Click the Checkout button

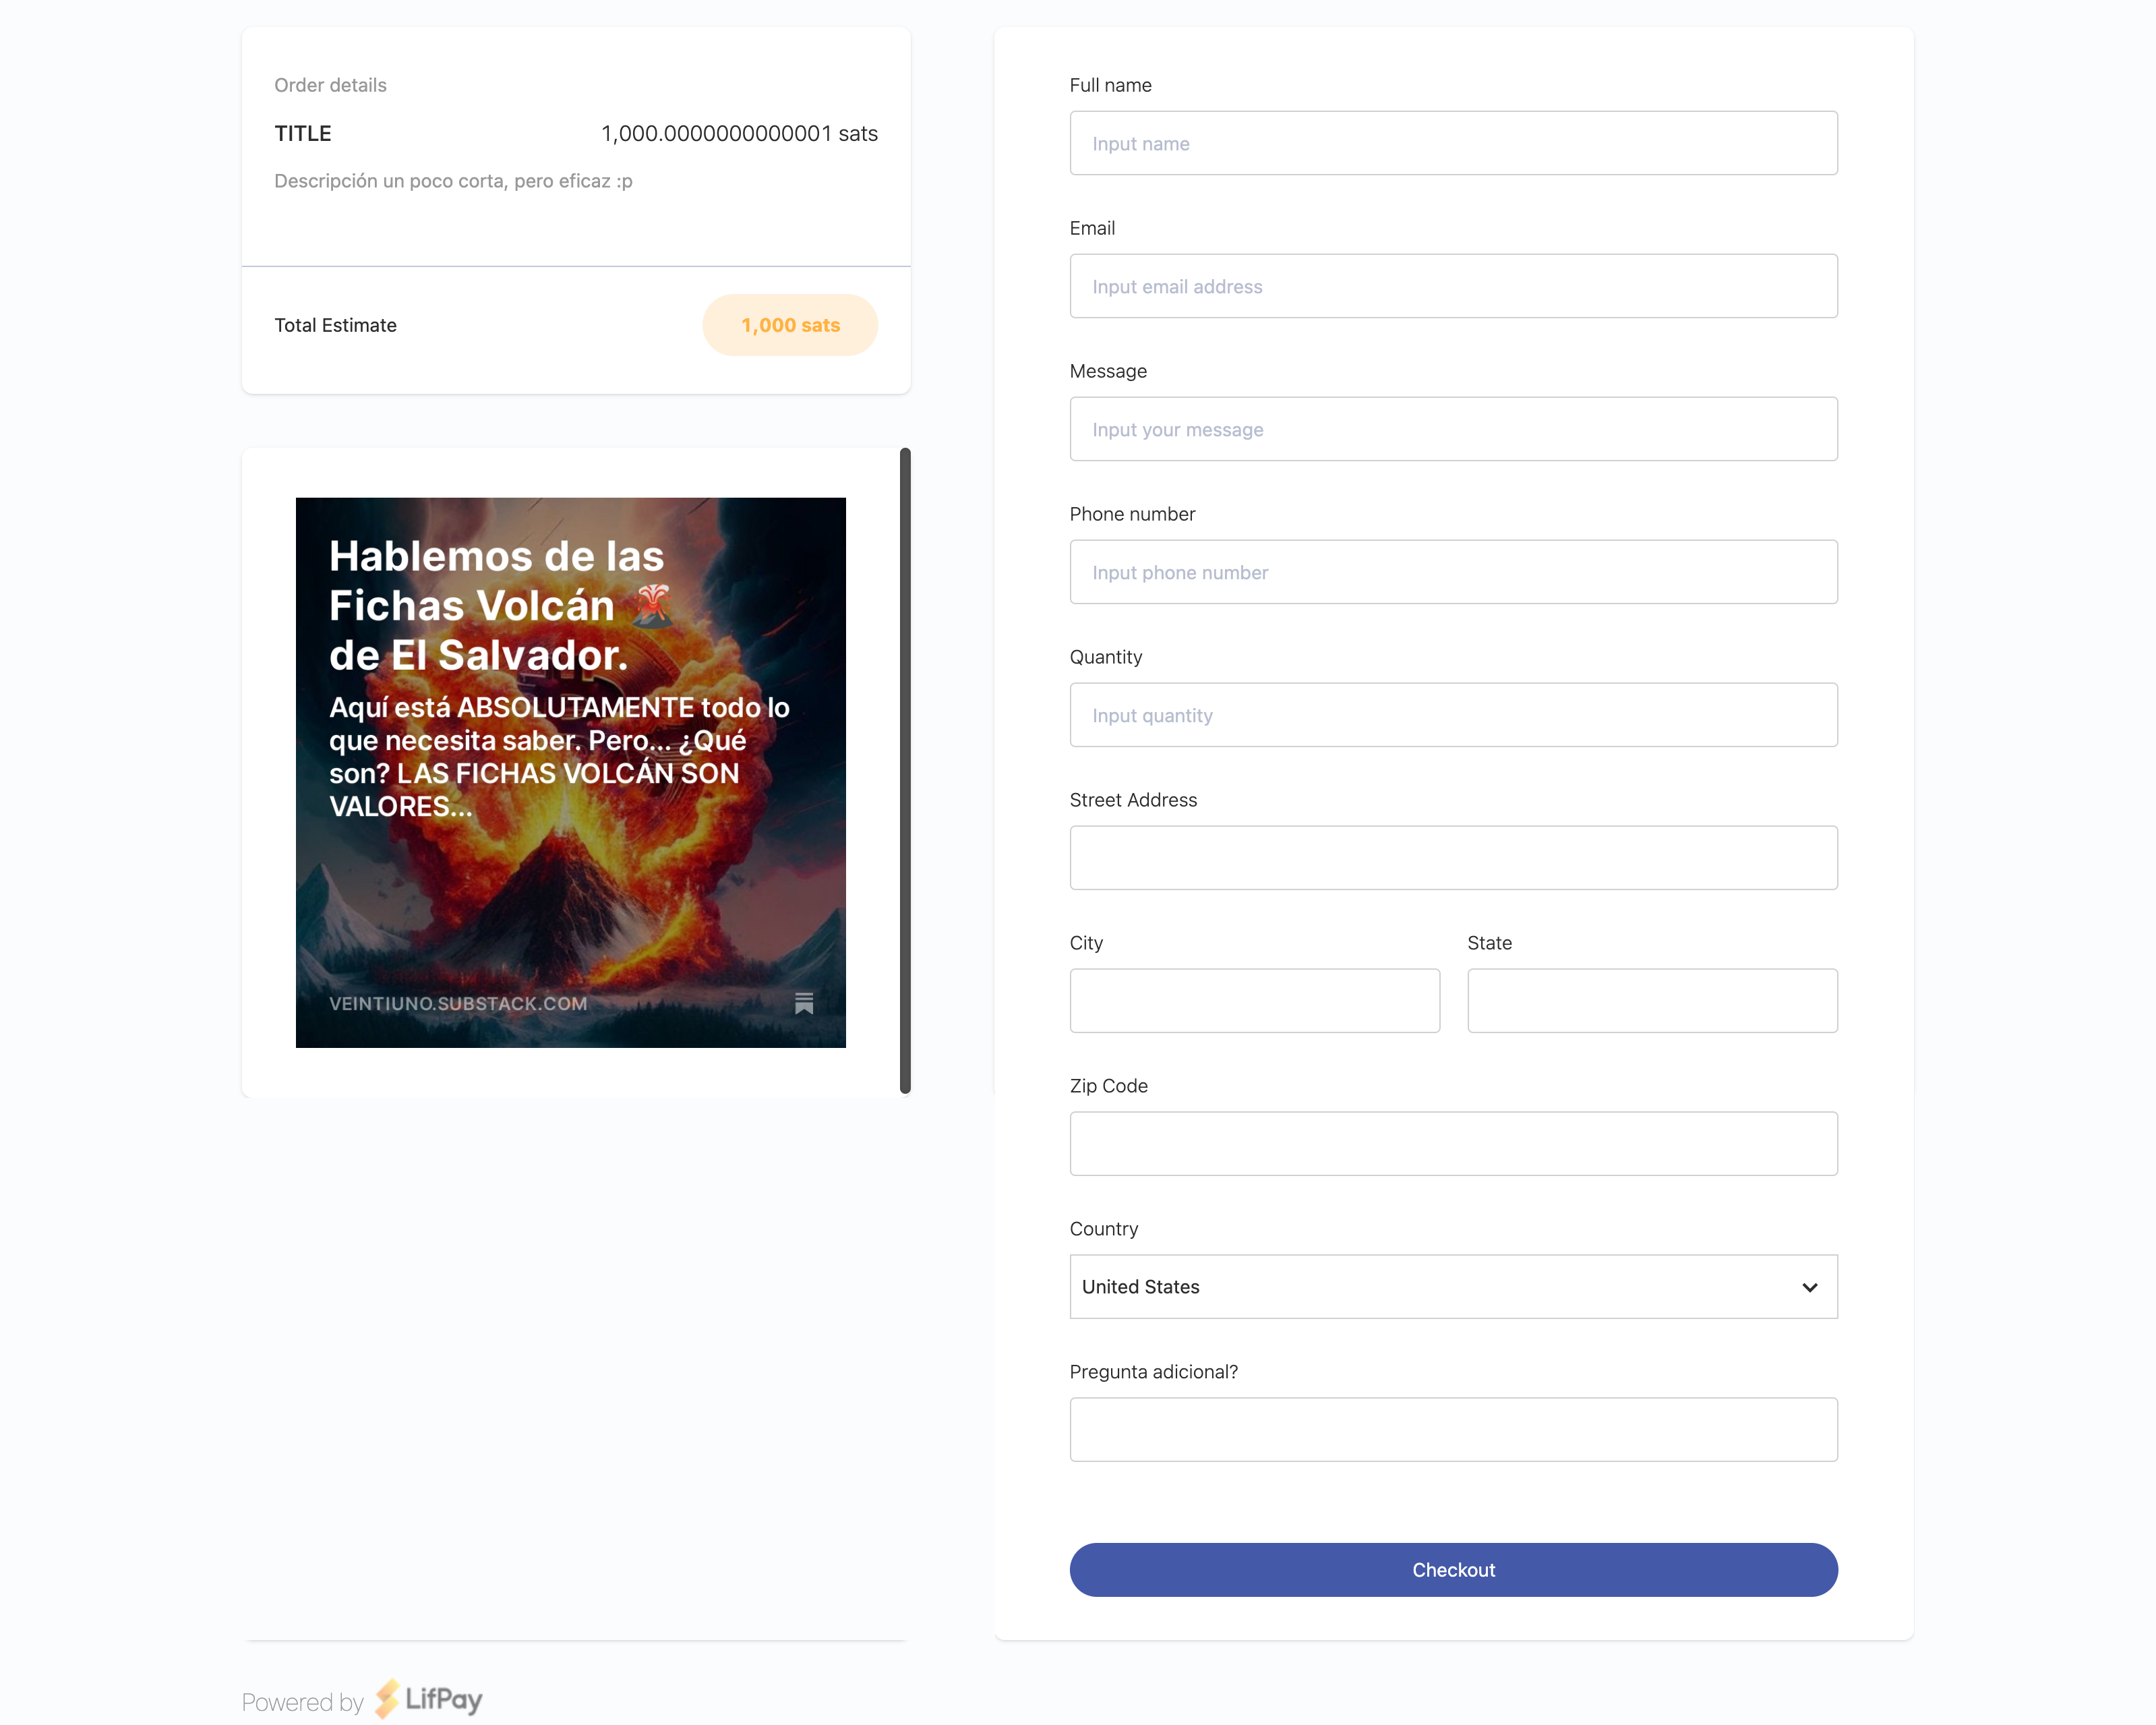[x=1453, y=1570]
